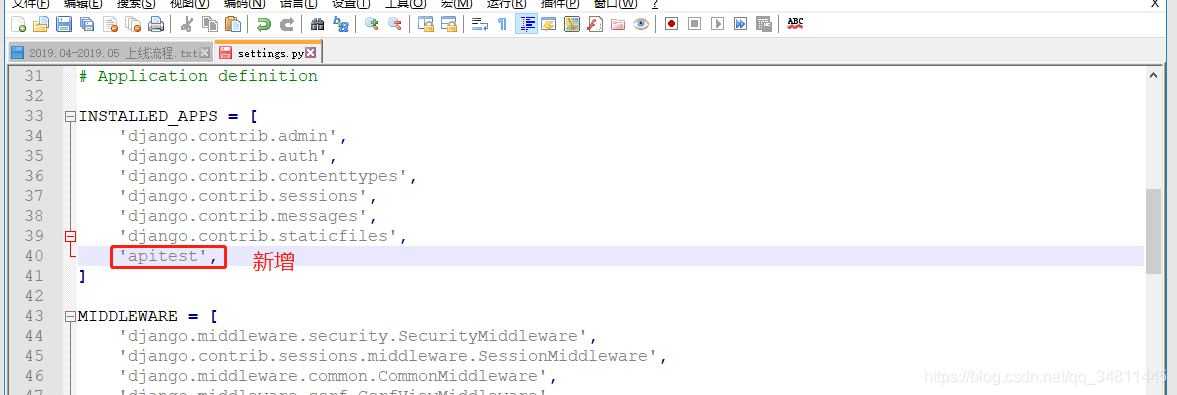Stop macro recording
Viewport: 1177px width, 395px height.
pos(694,24)
